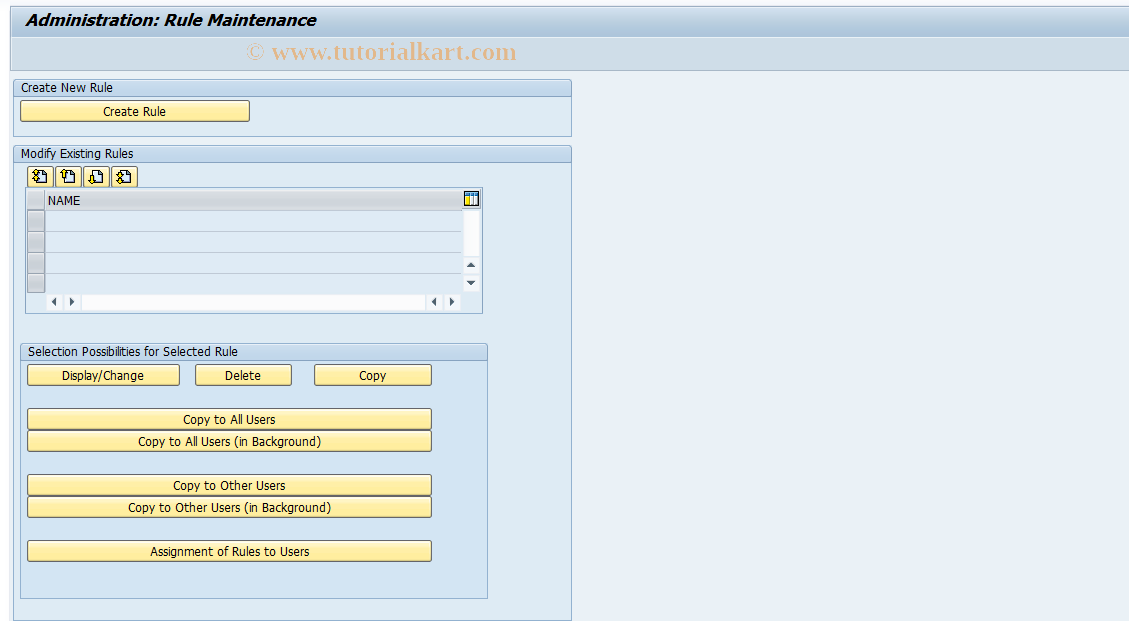Click the horizontal scrollbar track of the rules table

click(253, 302)
